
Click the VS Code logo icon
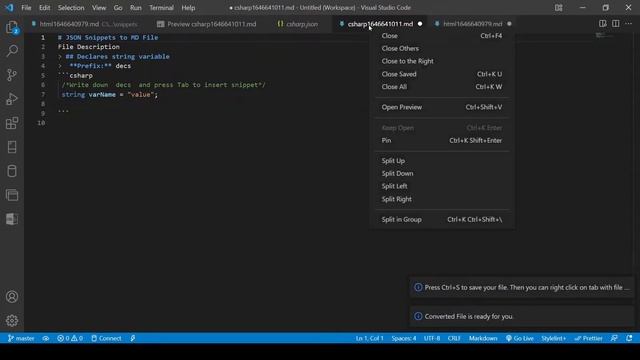9,8
